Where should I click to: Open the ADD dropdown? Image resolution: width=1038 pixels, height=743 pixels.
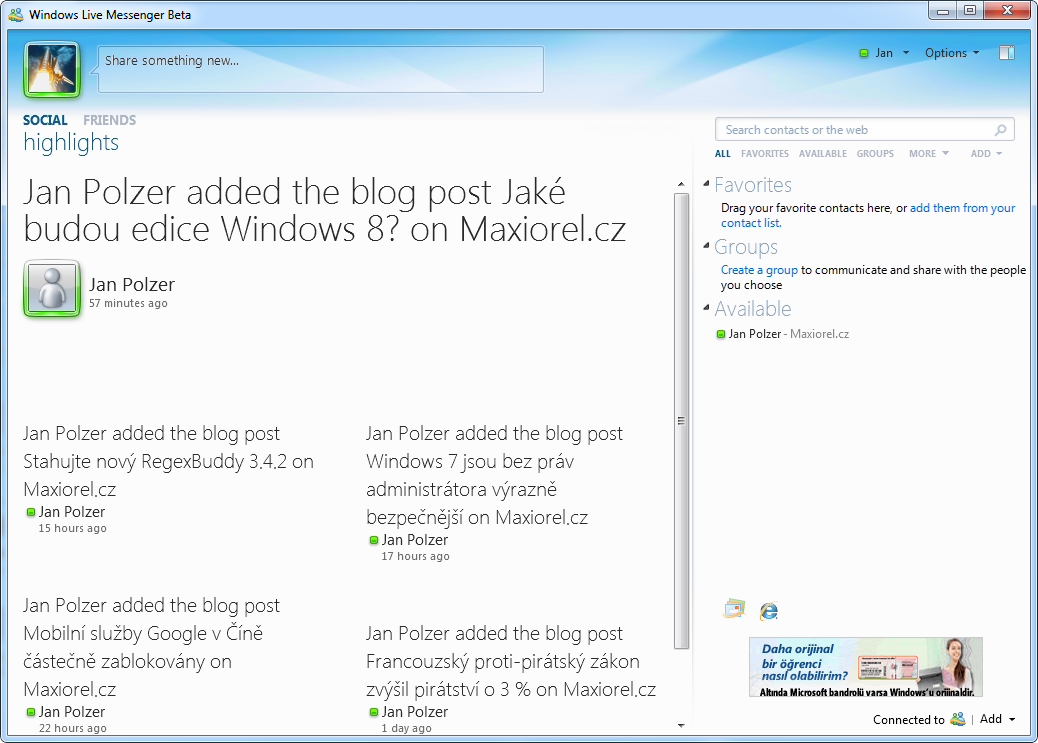coord(986,154)
